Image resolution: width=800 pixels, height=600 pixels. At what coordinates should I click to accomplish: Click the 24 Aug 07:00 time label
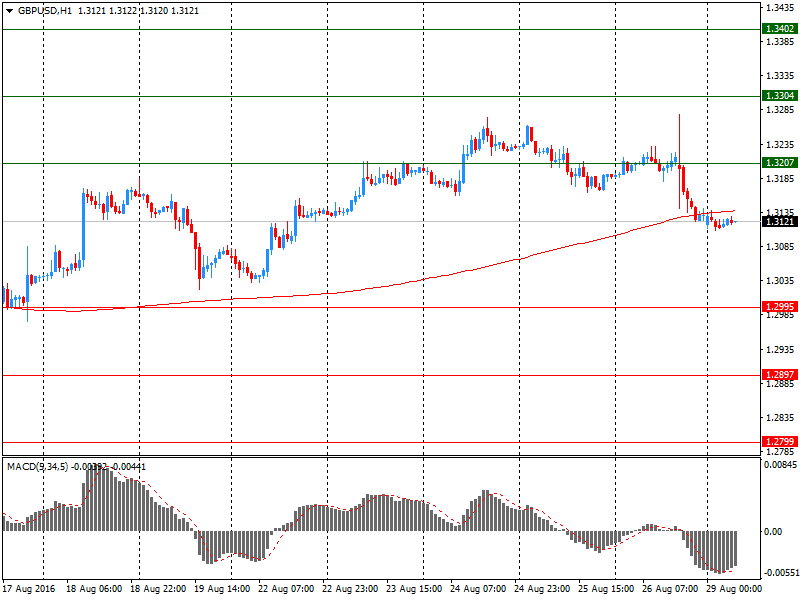pyautogui.click(x=478, y=589)
